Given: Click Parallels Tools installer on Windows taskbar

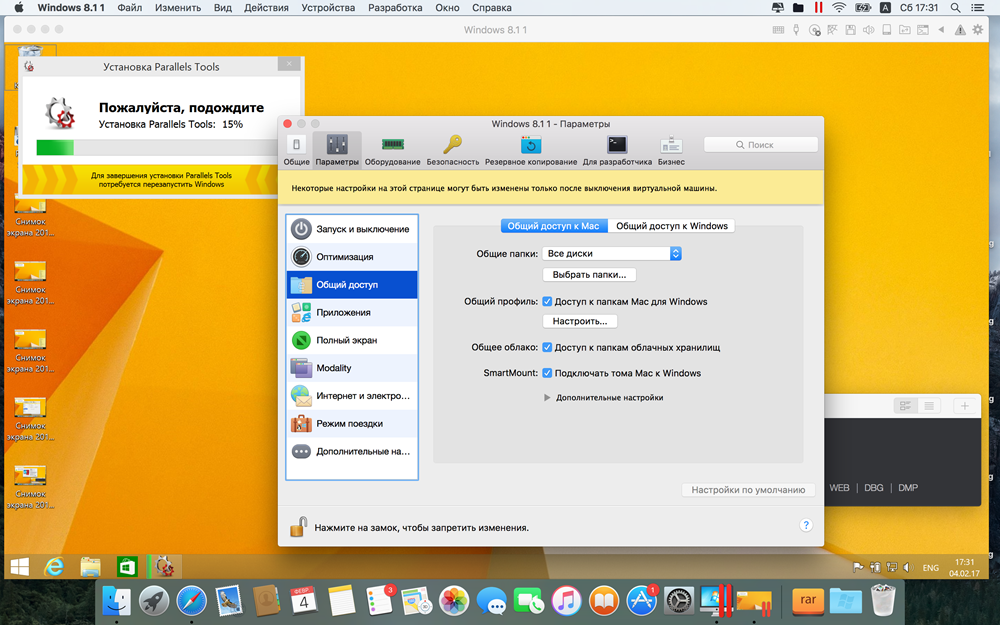Looking at the screenshot, I should pyautogui.click(x=164, y=566).
